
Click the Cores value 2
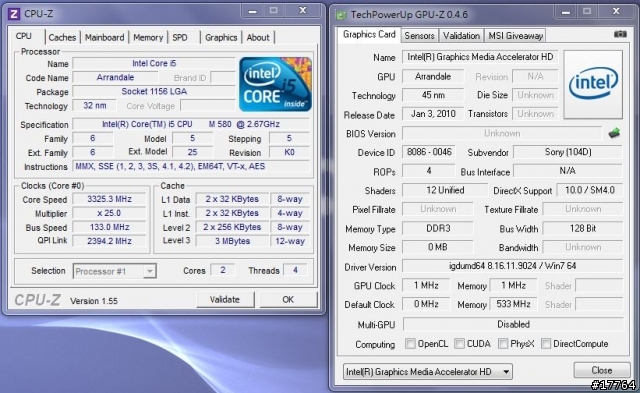pyautogui.click(x=222, y=270)
